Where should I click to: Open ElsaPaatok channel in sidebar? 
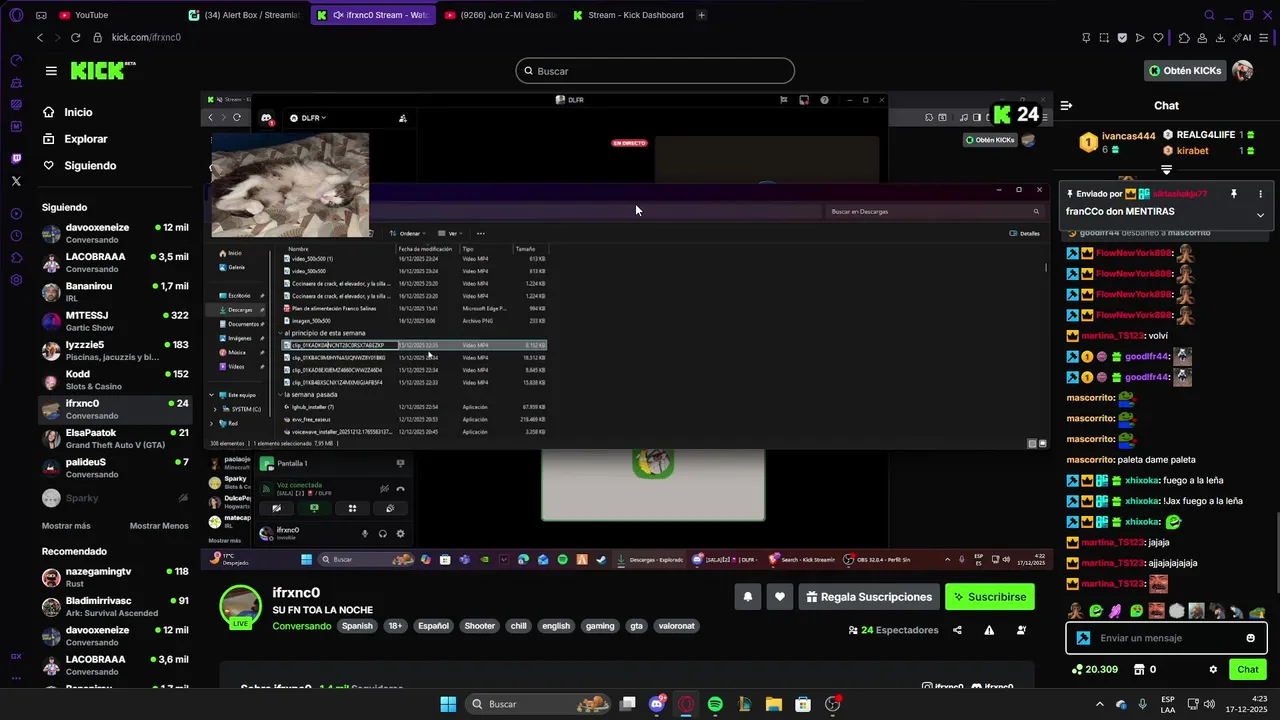tap(115, 439)
